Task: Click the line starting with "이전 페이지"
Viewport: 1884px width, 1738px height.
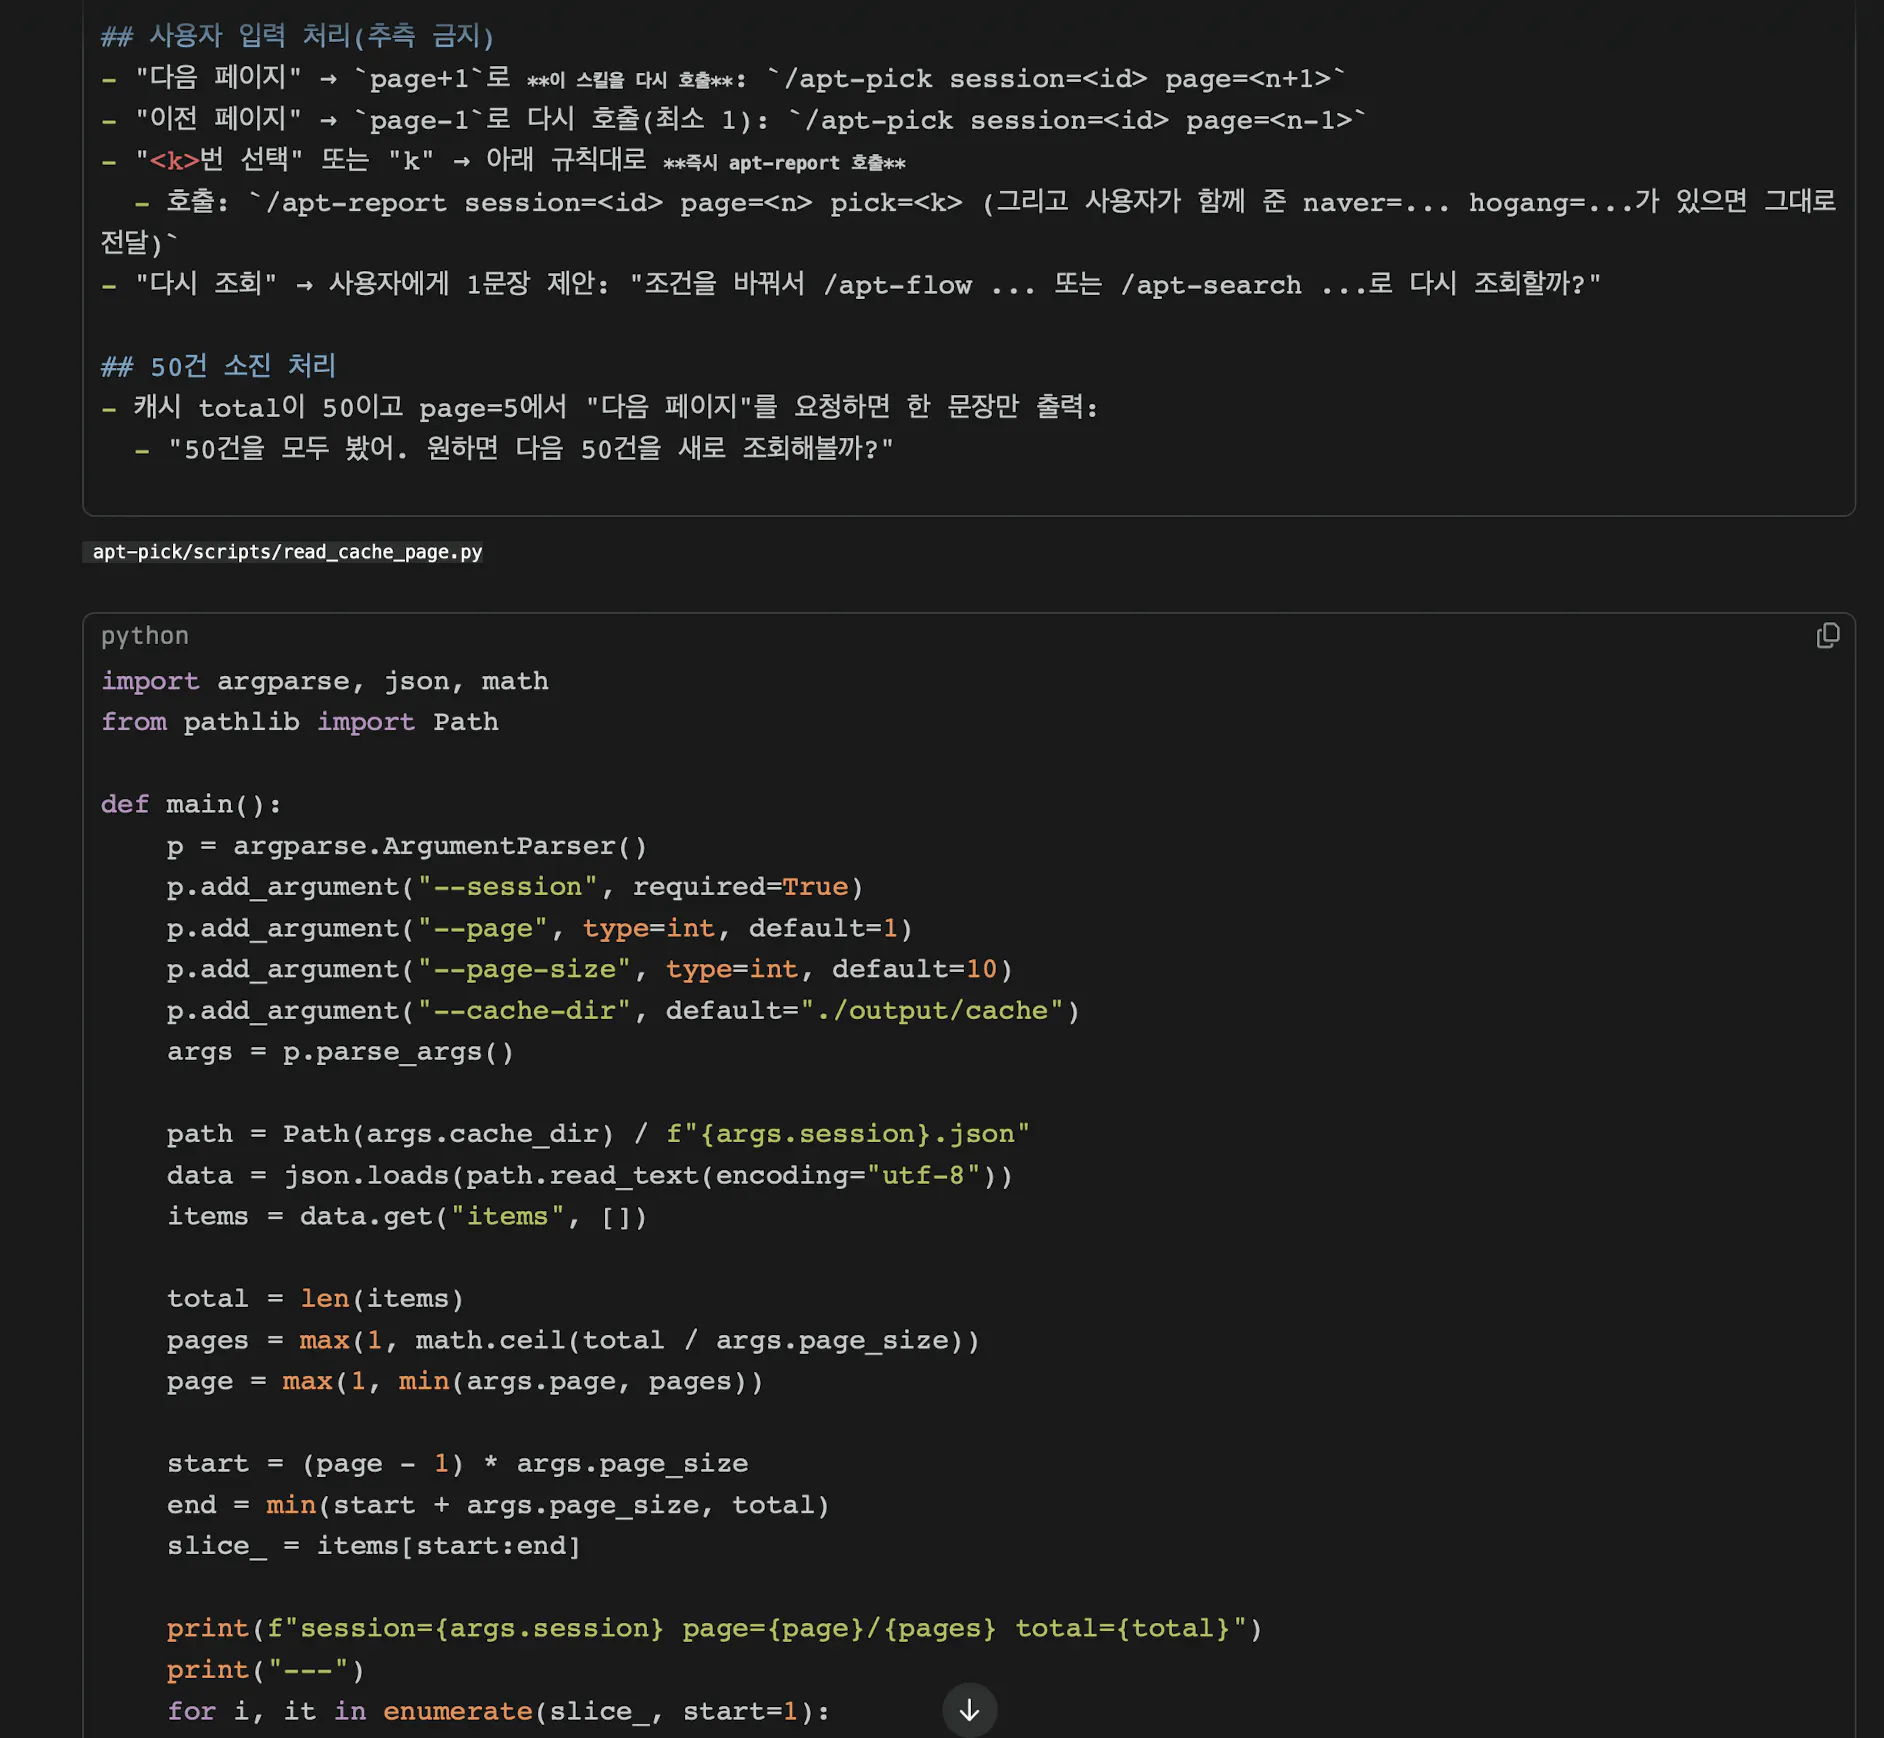Action: pyautogui.click(x=734, y=120)
